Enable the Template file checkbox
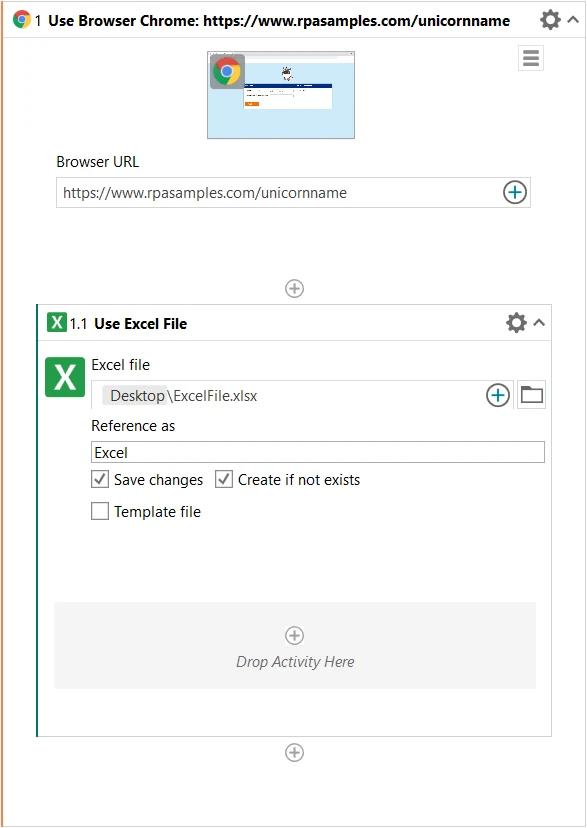This screenshot has width=587, height=828. (100, 511)
